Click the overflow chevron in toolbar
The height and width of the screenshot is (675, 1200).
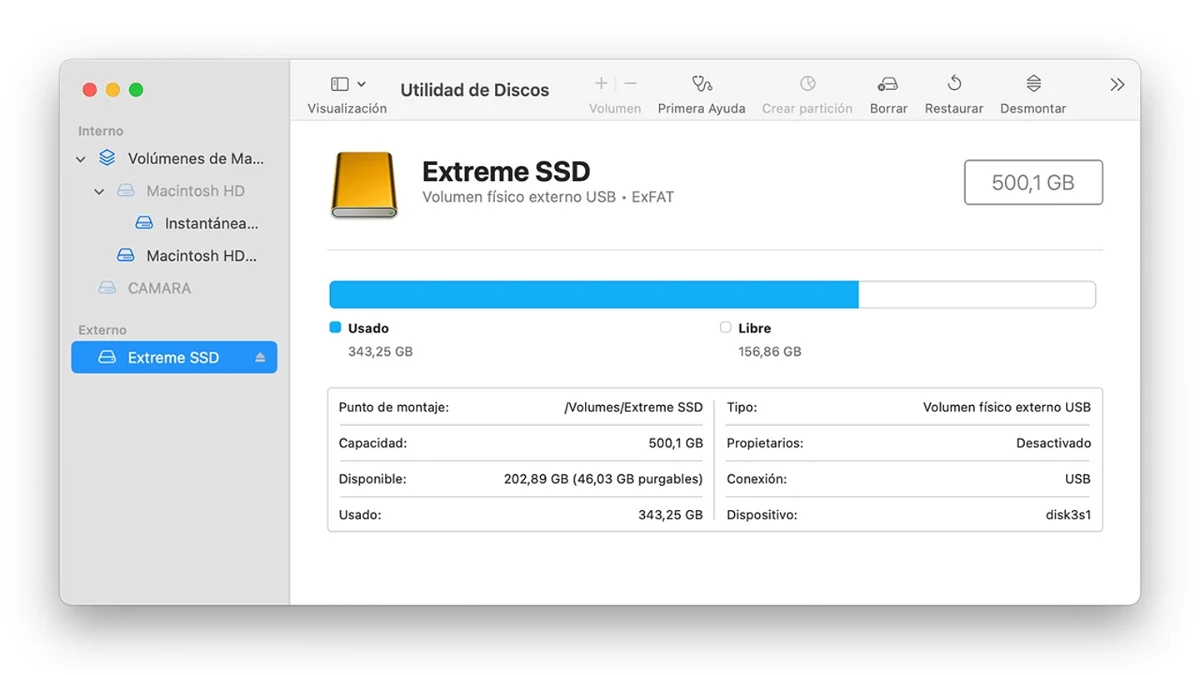[x=1117, y=84]
